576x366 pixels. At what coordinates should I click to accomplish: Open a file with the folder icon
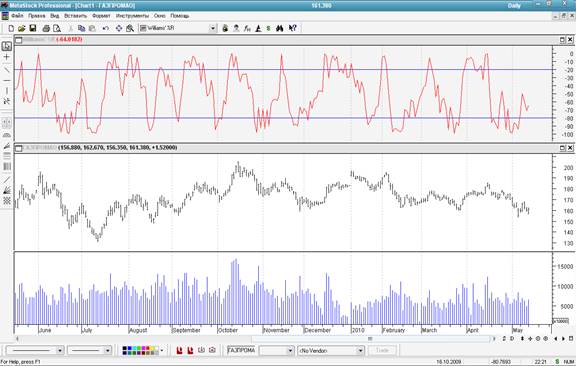tap(21, 28)
